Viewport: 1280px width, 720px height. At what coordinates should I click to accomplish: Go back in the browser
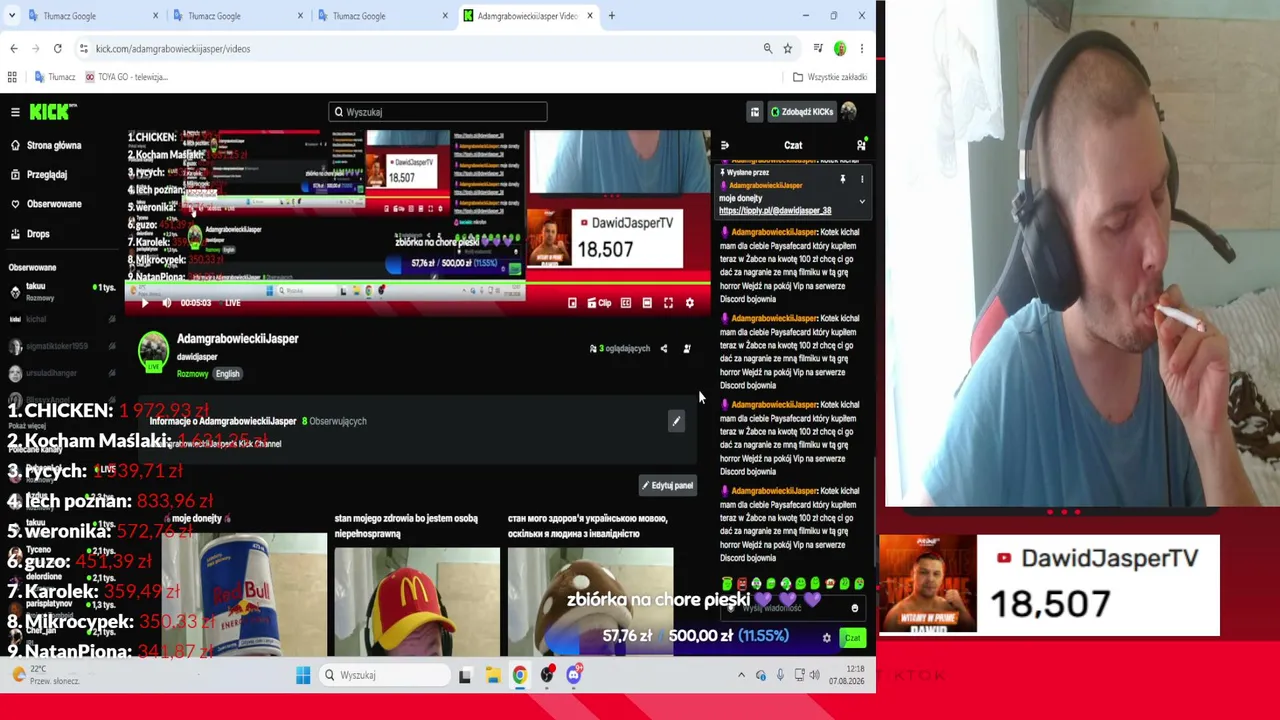[14, 48]
